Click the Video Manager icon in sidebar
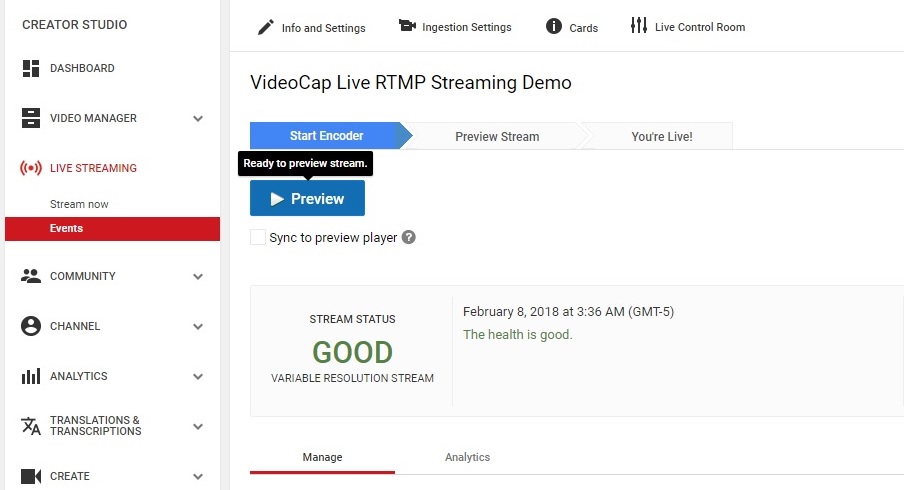904x490 pixels. click(x=31, y=118)
